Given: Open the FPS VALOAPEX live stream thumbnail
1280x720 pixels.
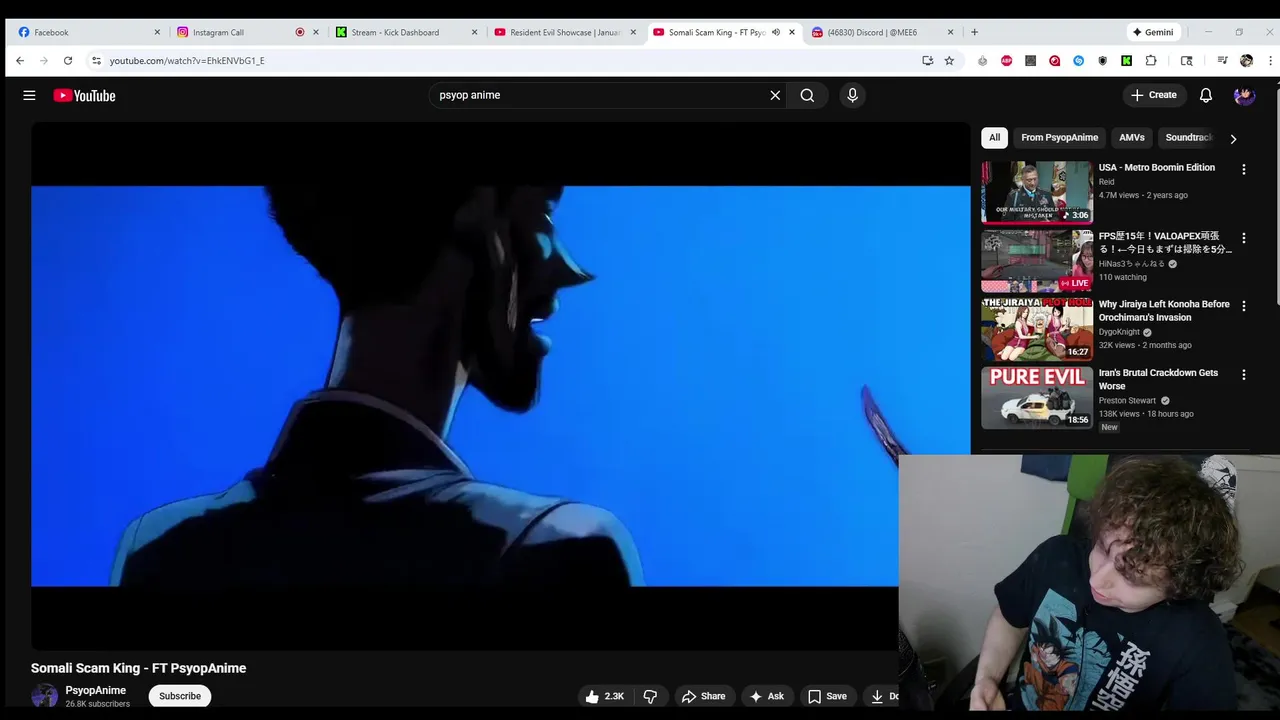Looking at the screenshot, I should tap(1037, 261).
